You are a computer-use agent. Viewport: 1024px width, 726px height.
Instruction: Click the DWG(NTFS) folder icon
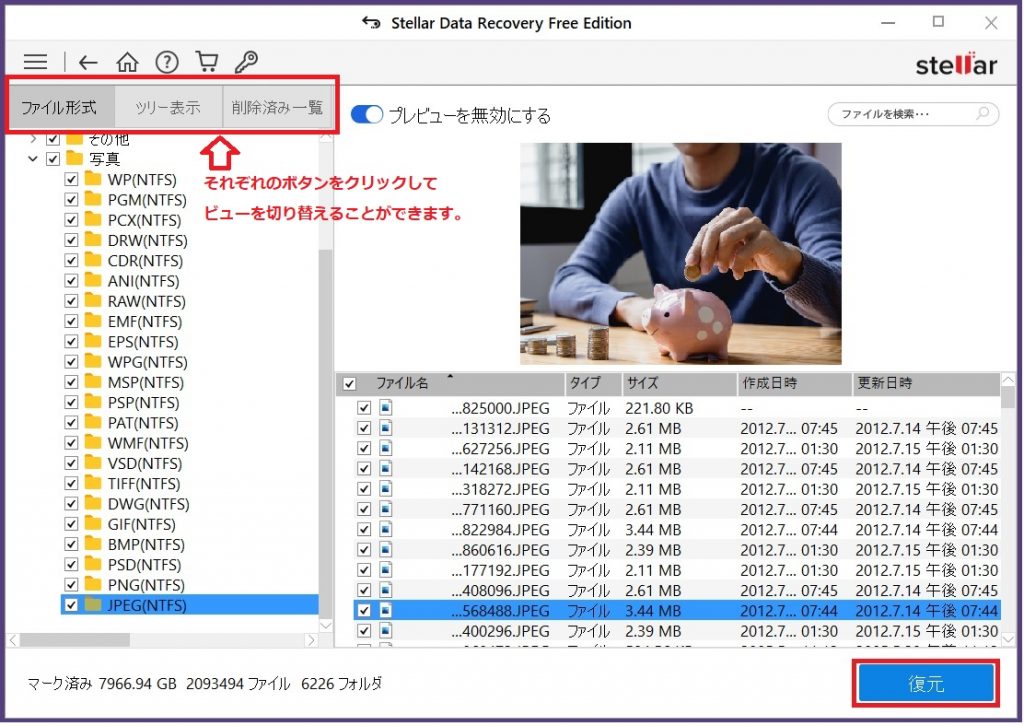(x=93, y=503)
